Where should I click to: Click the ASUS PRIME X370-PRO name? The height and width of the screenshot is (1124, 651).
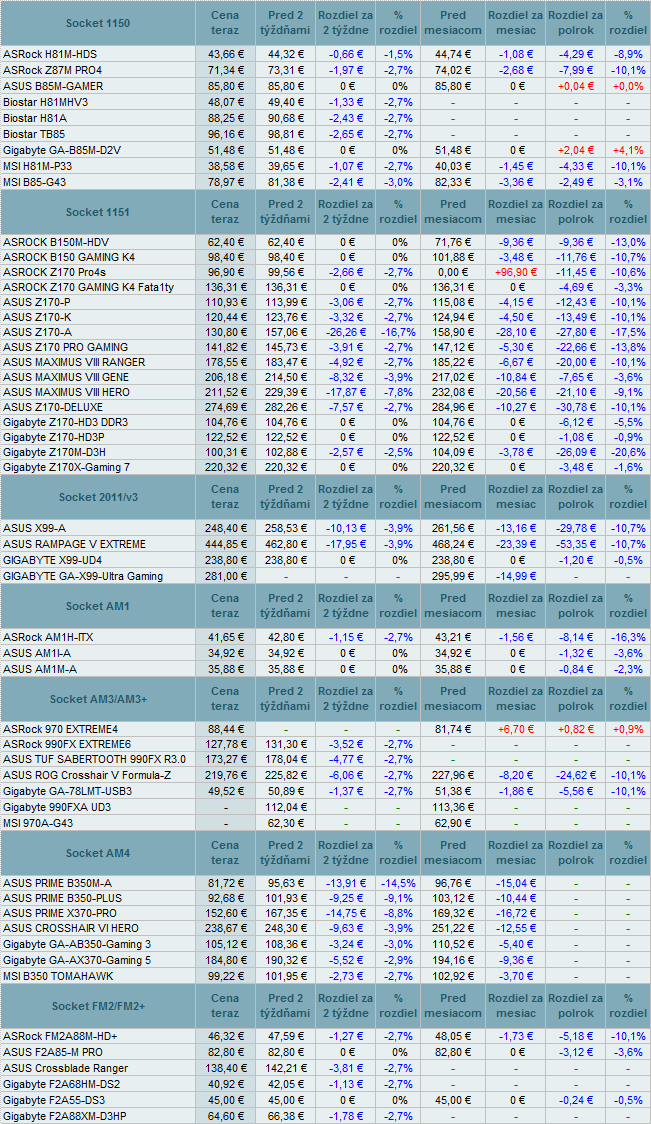(60, 913)
